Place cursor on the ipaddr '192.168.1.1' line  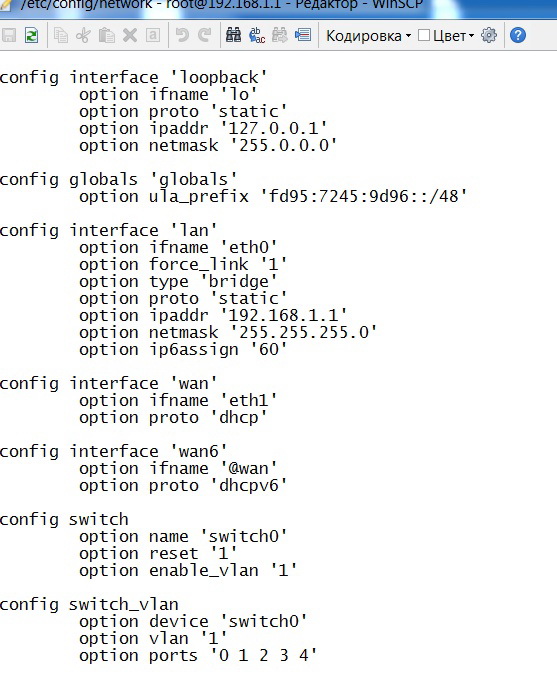click(x=213, y=315)
